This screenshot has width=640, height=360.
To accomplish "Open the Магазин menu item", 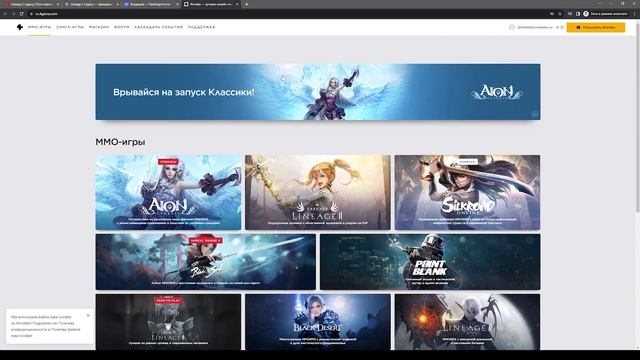I will pyautogui.click(x=99, y=27).
